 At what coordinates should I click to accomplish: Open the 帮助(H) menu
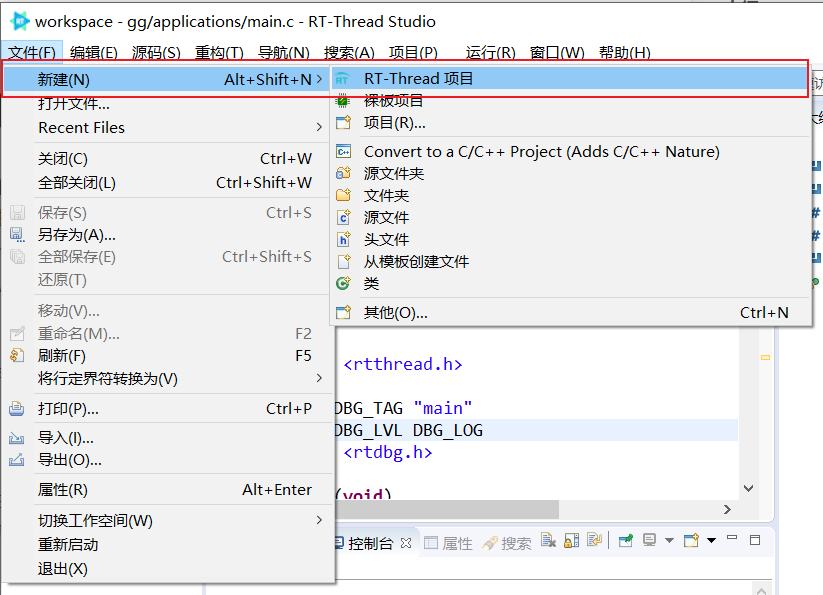pyautogui.click(x=625, y=52)
